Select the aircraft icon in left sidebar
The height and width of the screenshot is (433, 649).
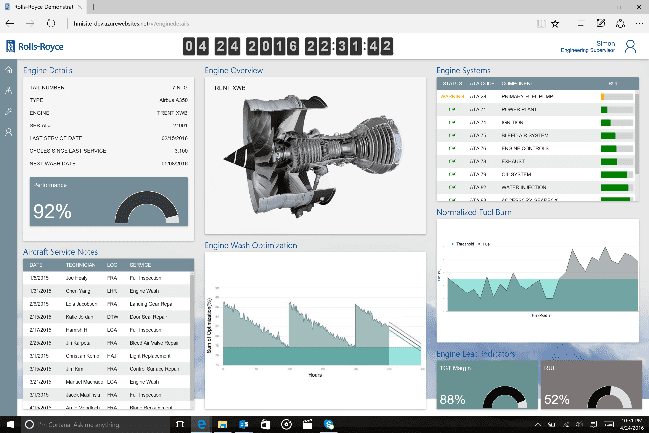click(x=9, y=91)
